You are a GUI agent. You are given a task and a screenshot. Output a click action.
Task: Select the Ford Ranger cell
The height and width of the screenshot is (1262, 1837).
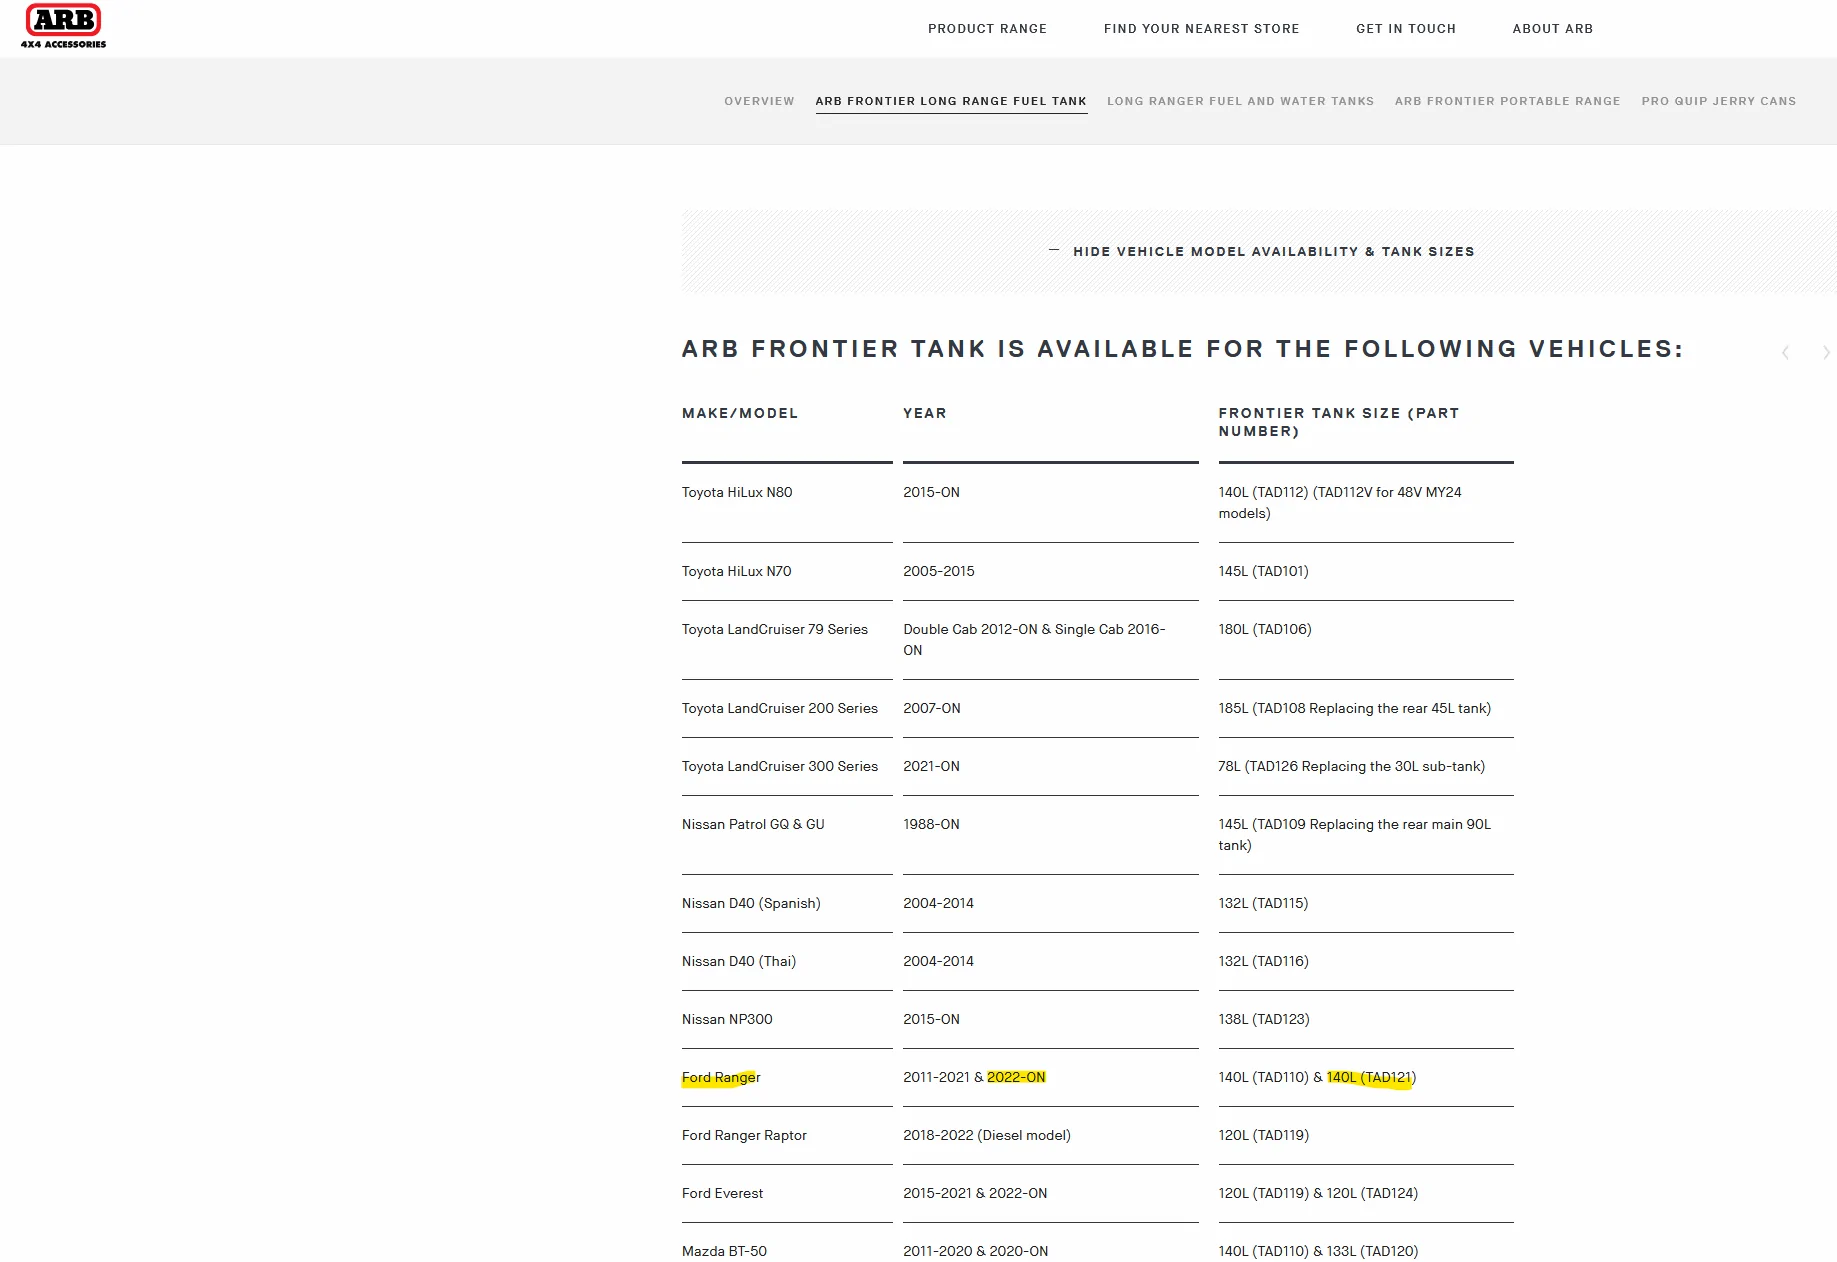point(721,1077)
